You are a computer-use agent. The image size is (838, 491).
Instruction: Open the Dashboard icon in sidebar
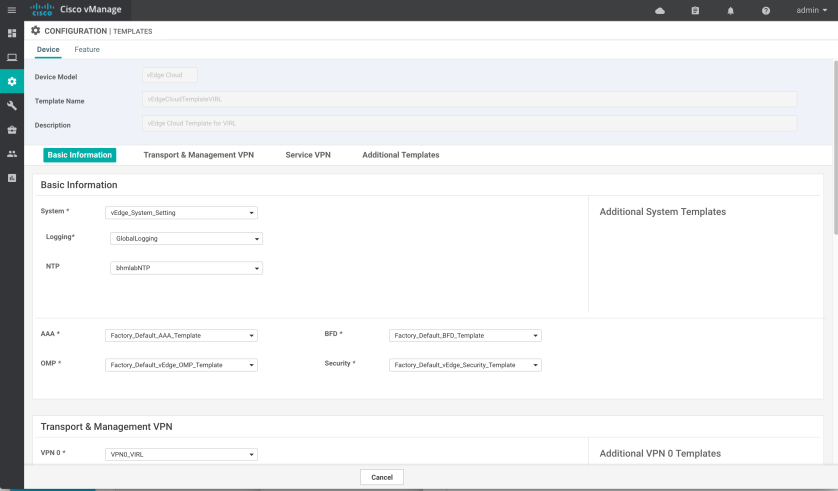(12, 33)
